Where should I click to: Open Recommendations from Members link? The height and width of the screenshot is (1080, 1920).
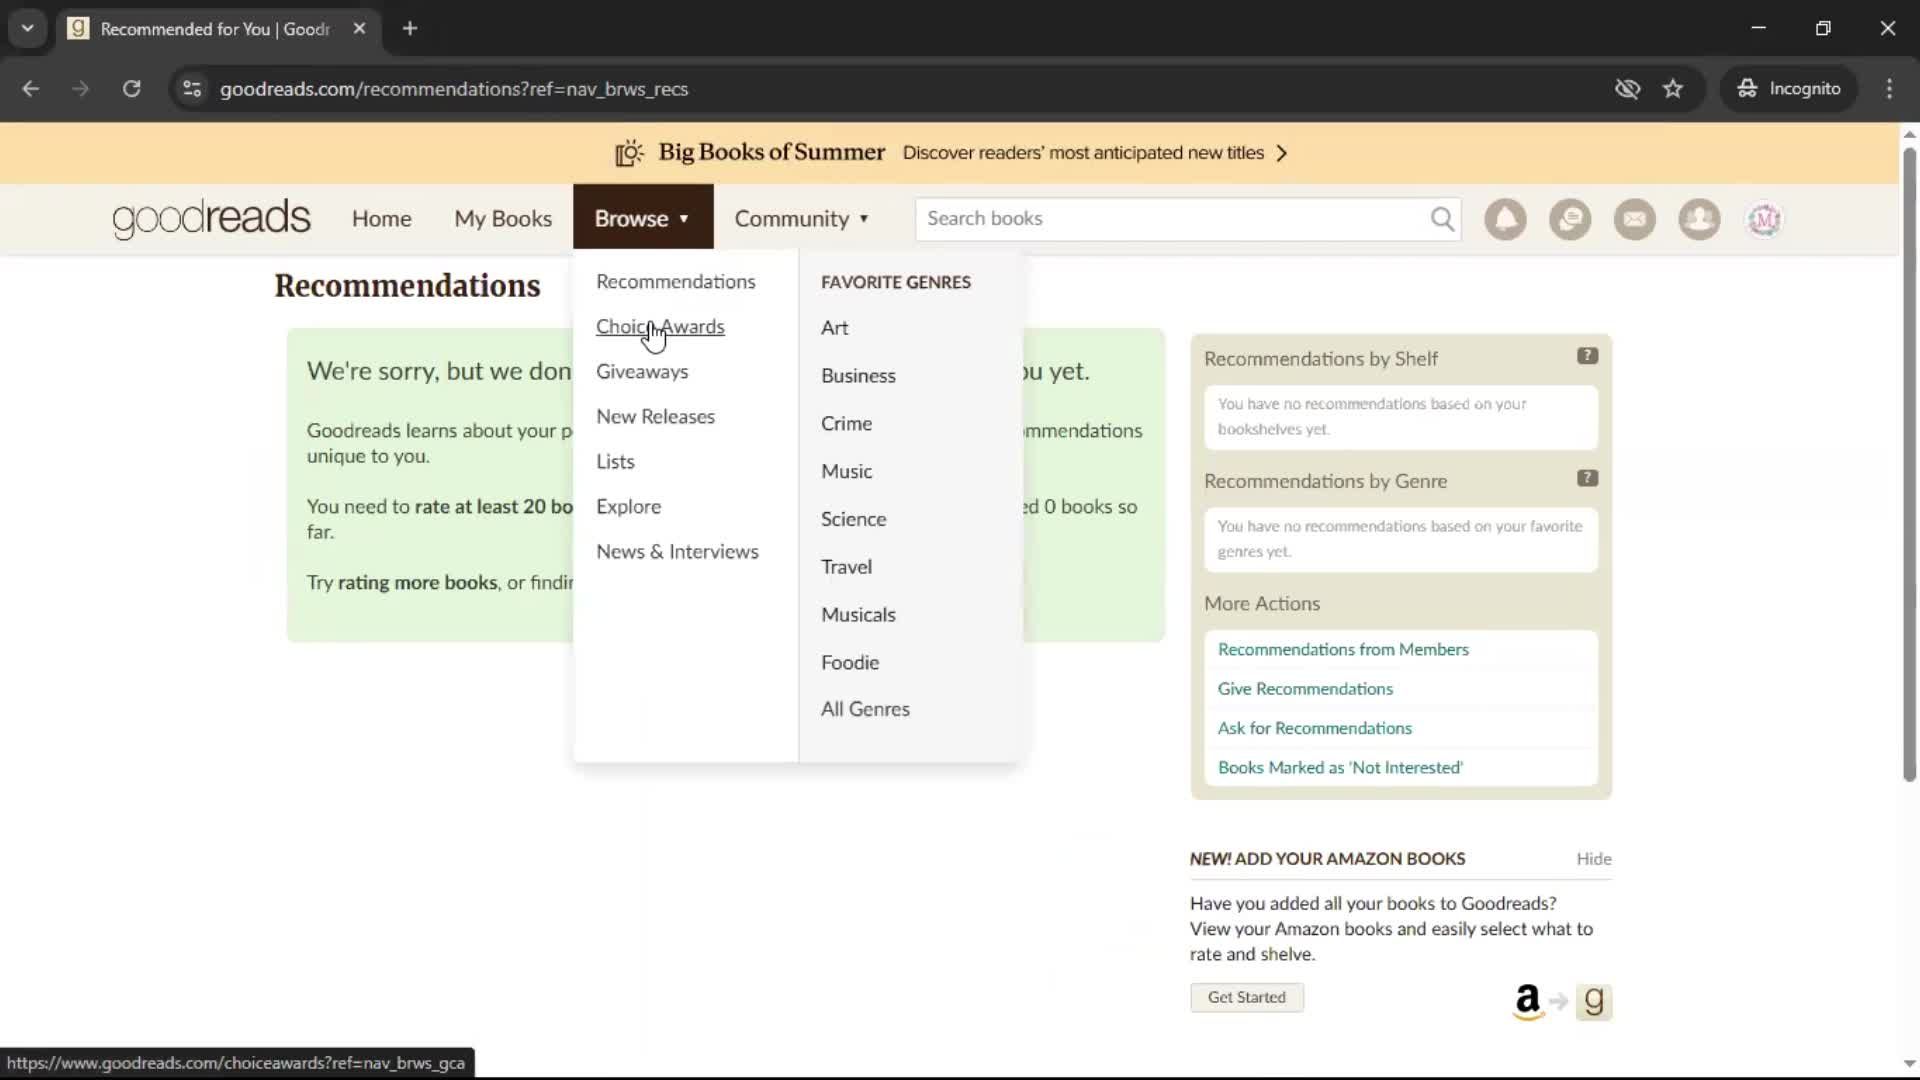(x=1343, y=649)
